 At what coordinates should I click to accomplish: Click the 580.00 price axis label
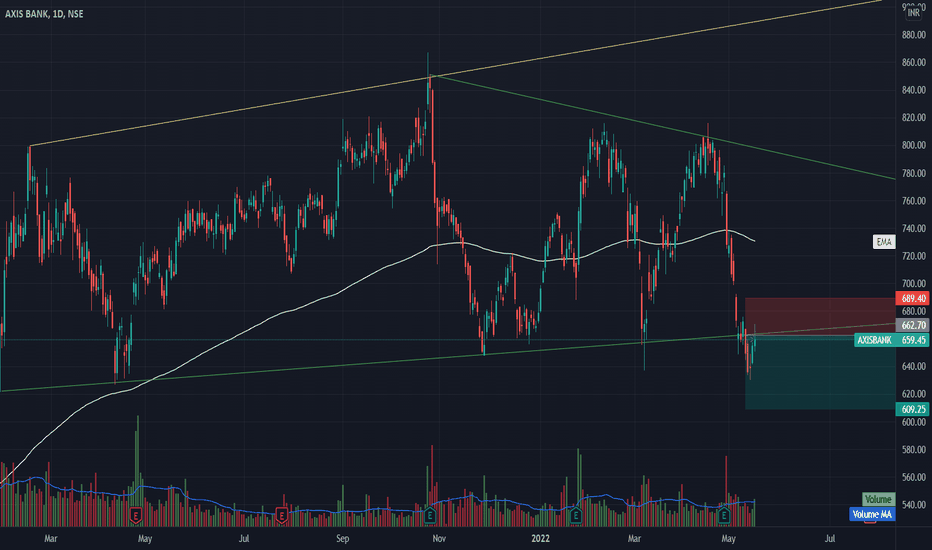[x=914, y=450]
